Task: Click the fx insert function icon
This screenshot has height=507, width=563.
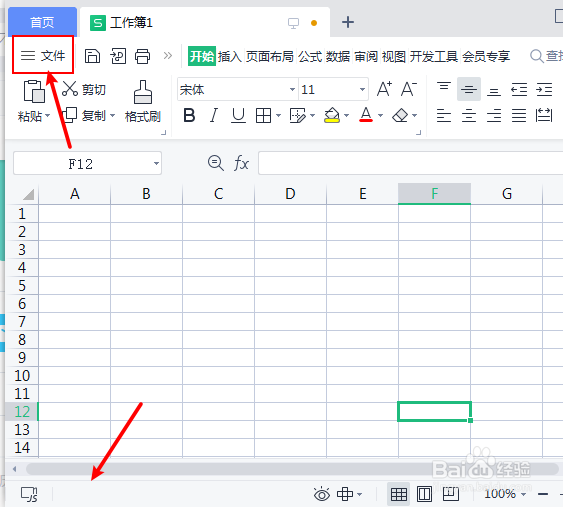Action: pos(241,163)
